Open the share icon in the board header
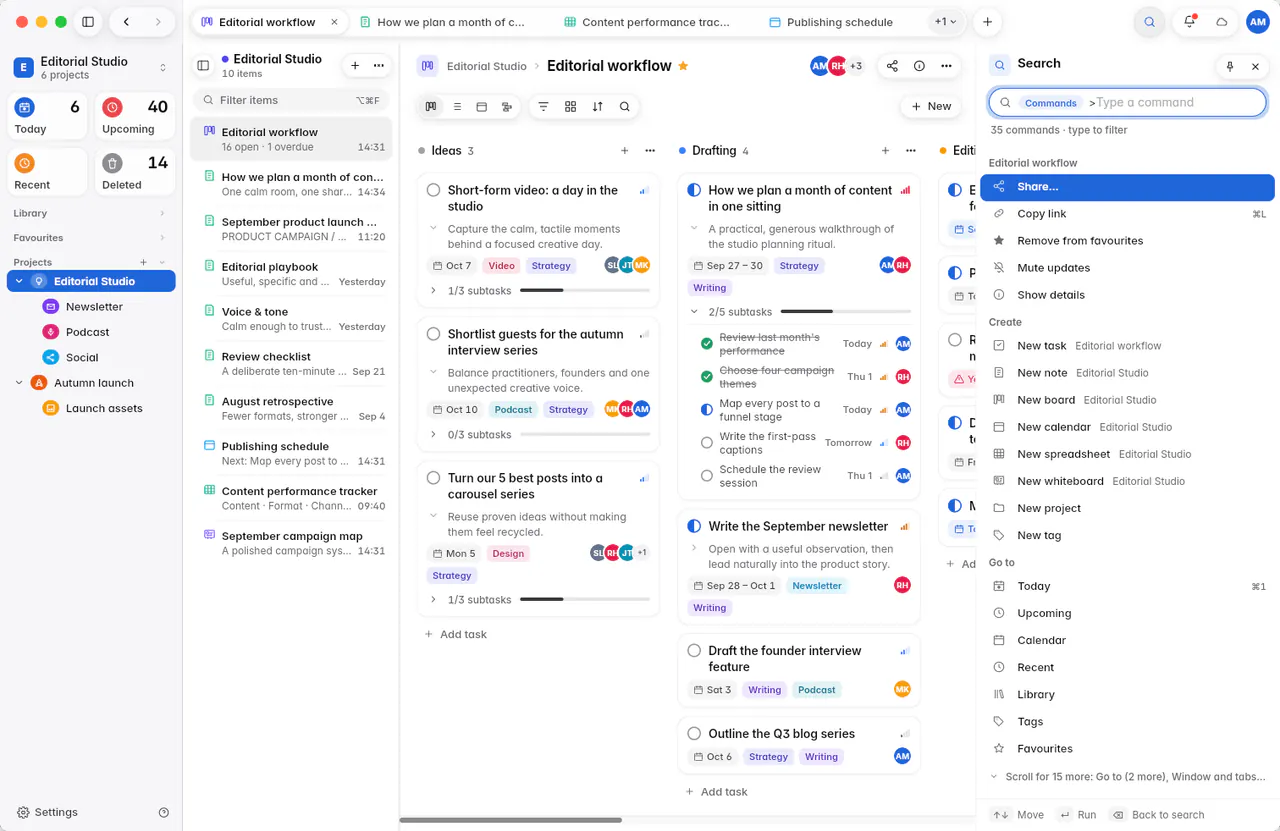This screenshot has width=1280, height=831. (x=893, y=66)
